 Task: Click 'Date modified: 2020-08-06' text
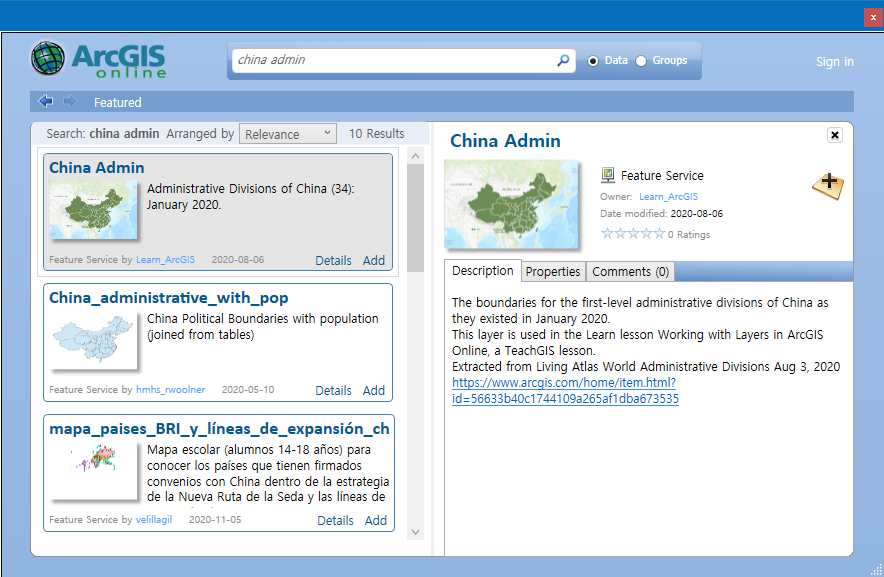[661, 213]
